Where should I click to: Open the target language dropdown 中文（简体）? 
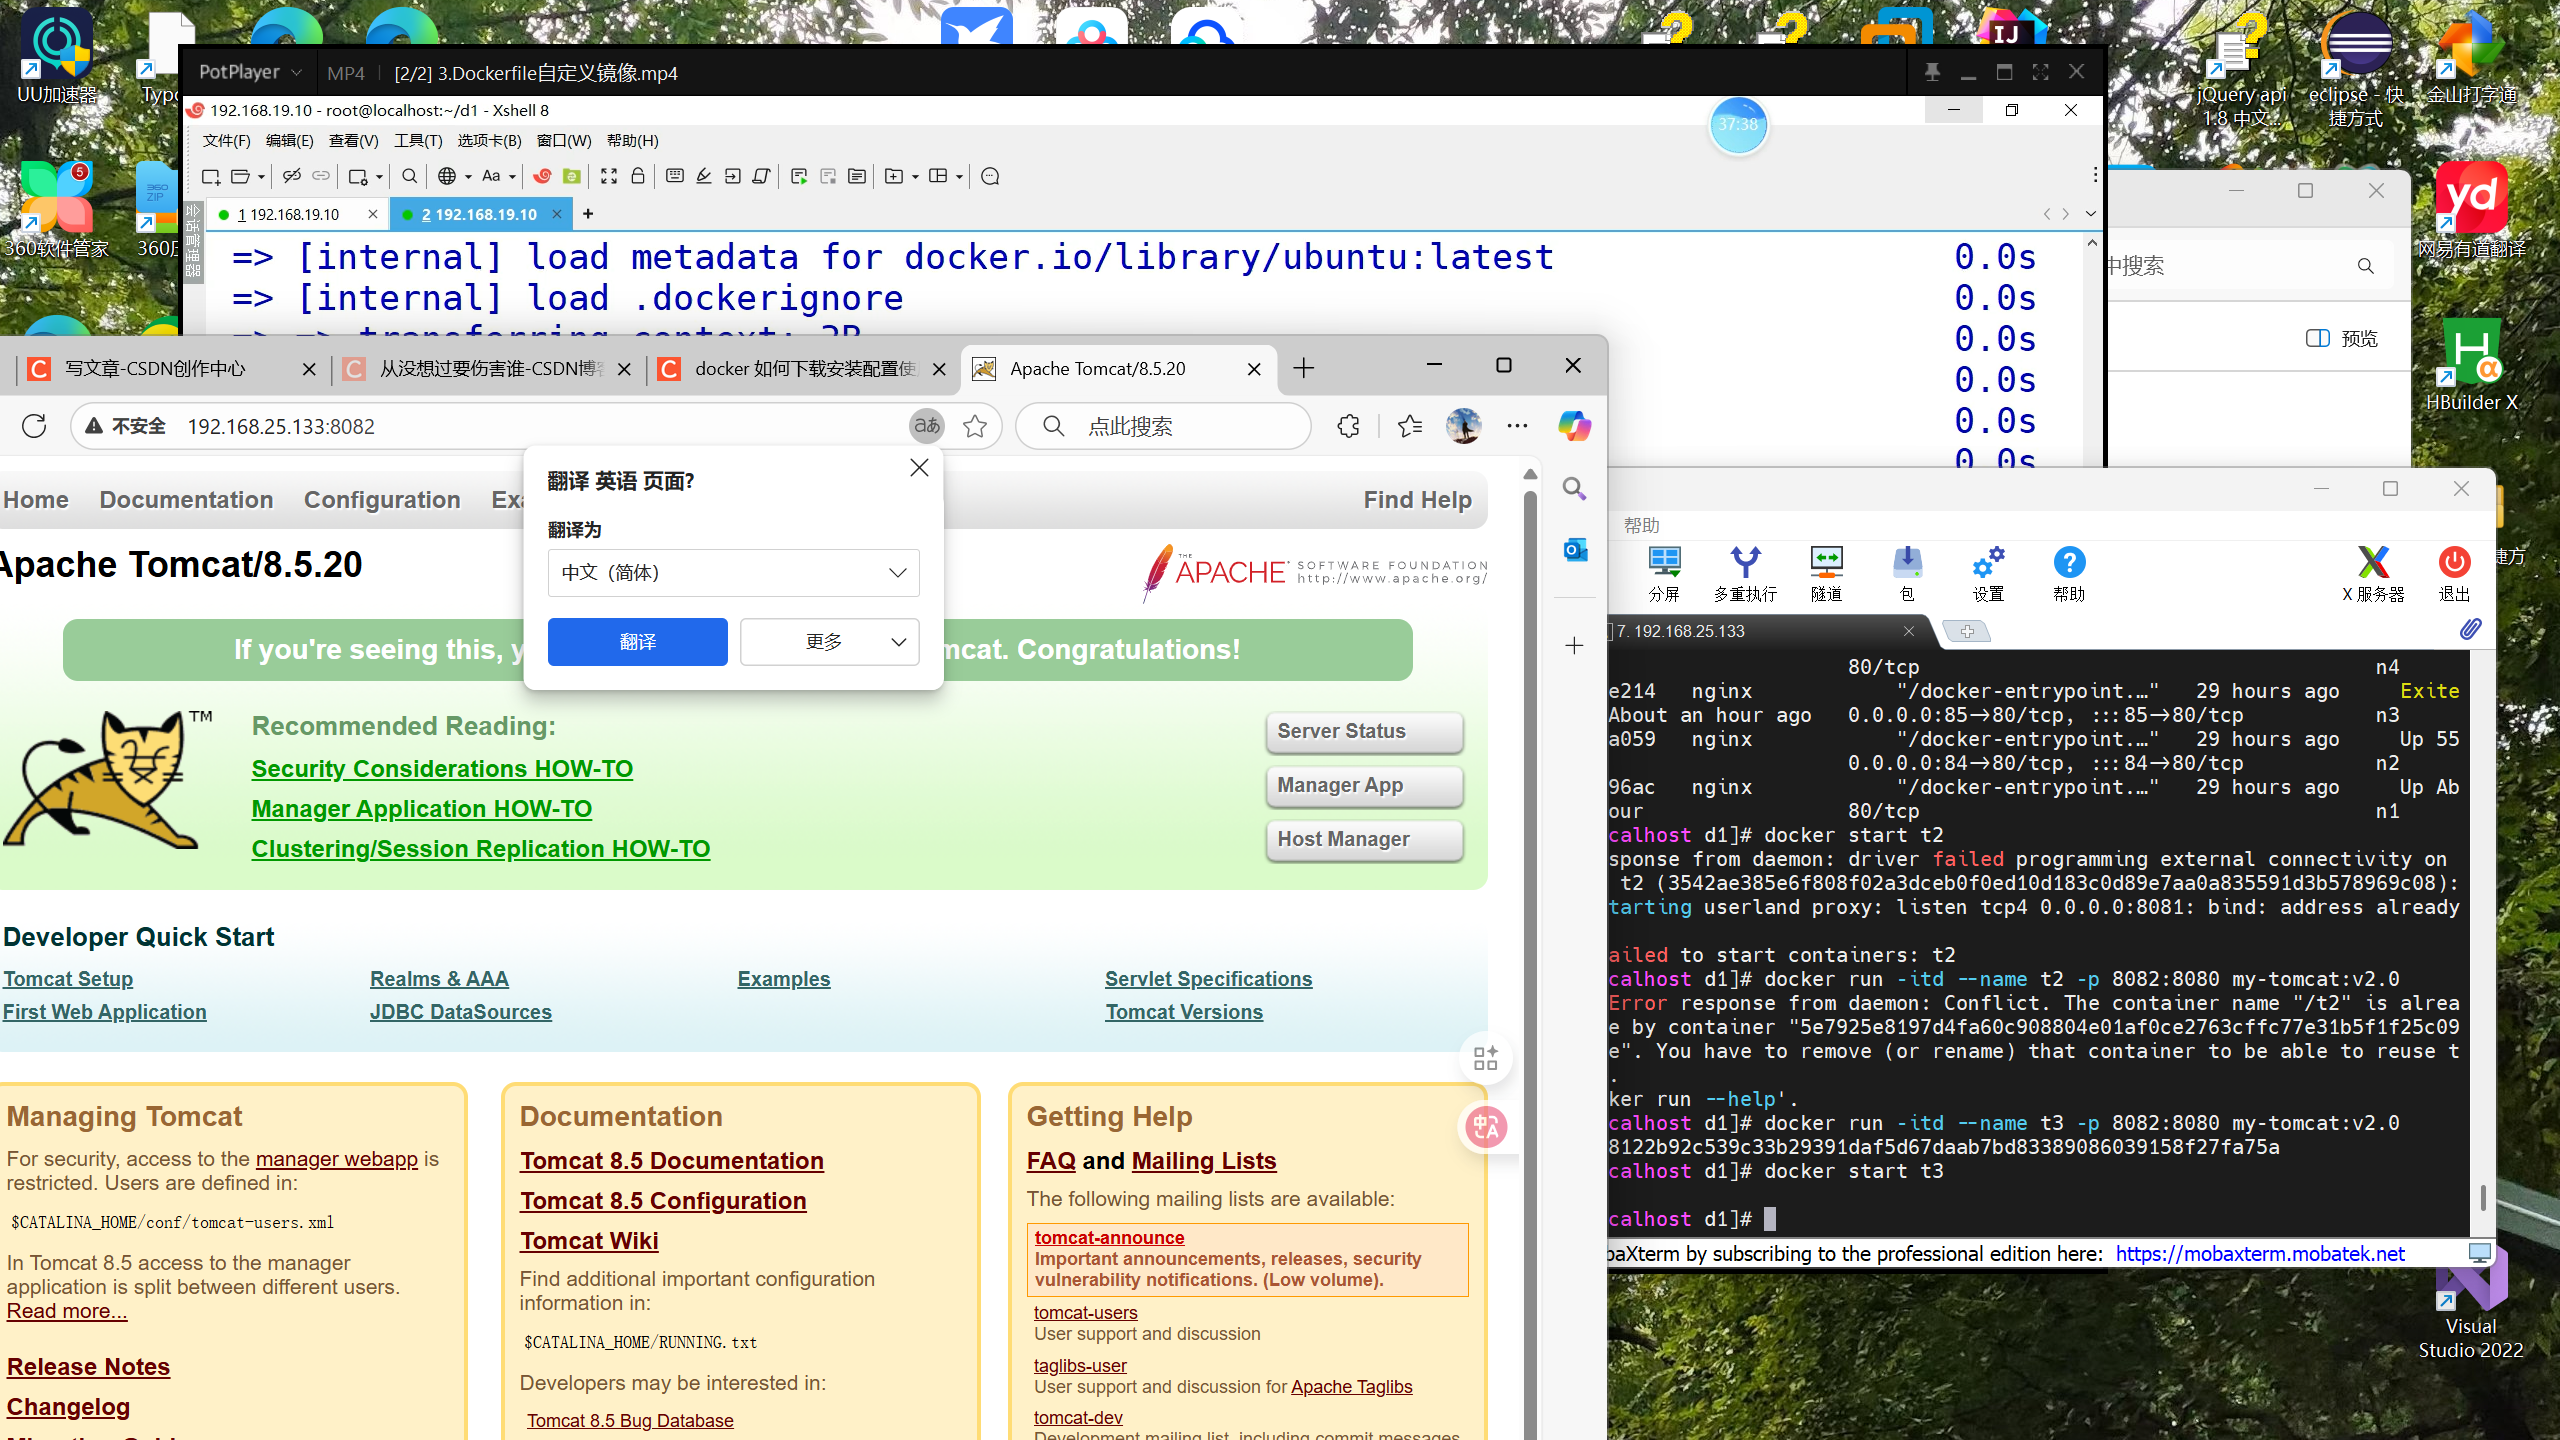pos(733,572)
